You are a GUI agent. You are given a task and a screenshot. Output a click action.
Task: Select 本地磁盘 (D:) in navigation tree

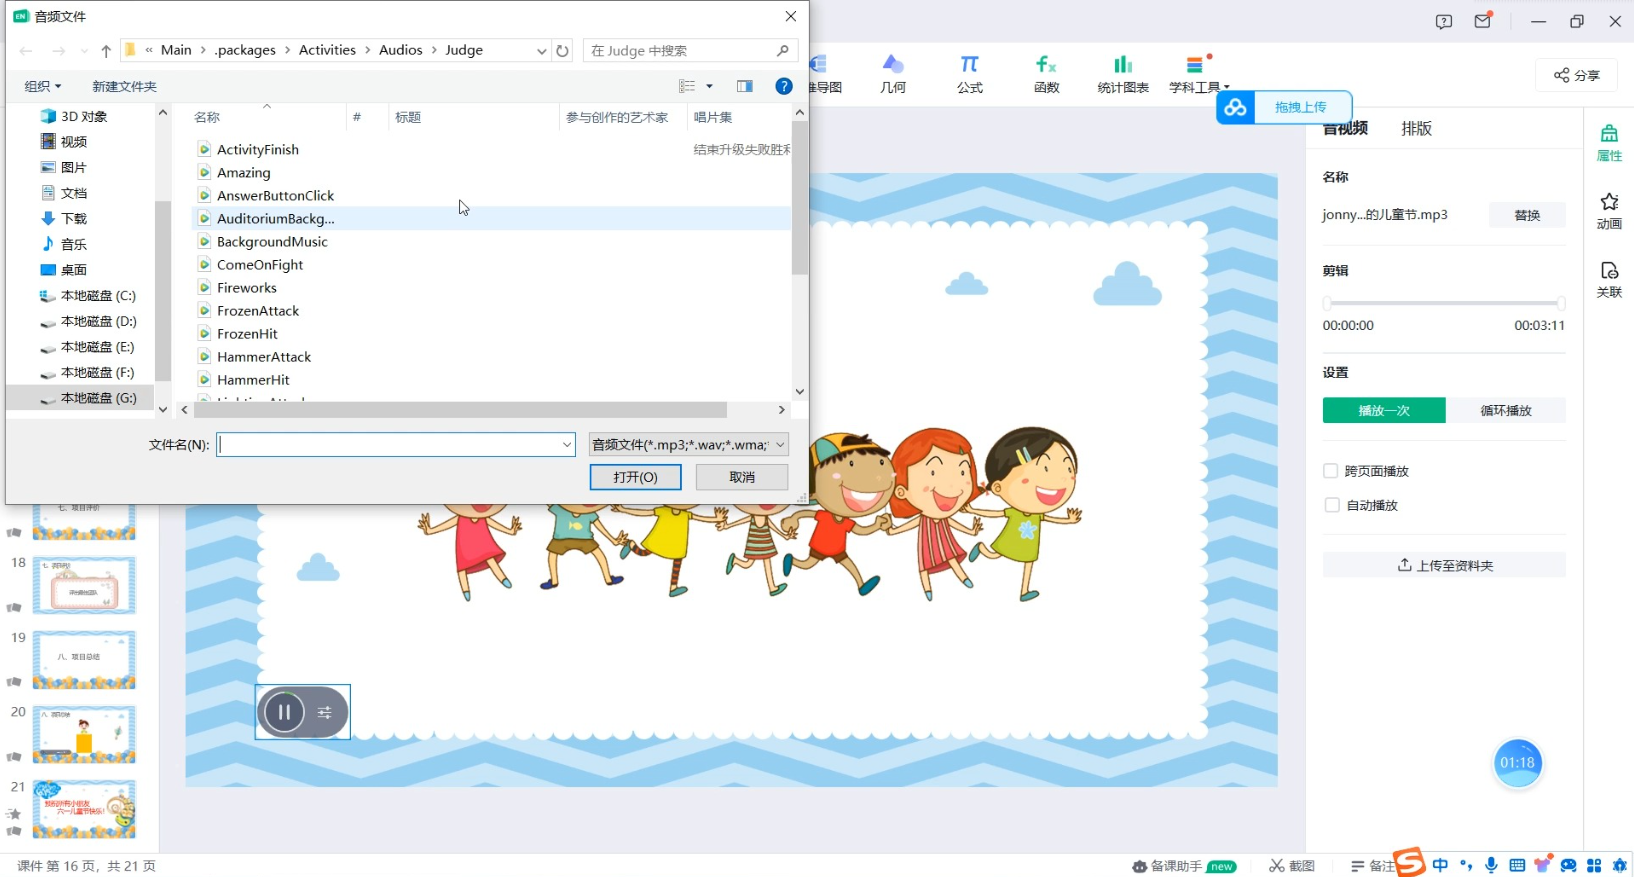98,321
